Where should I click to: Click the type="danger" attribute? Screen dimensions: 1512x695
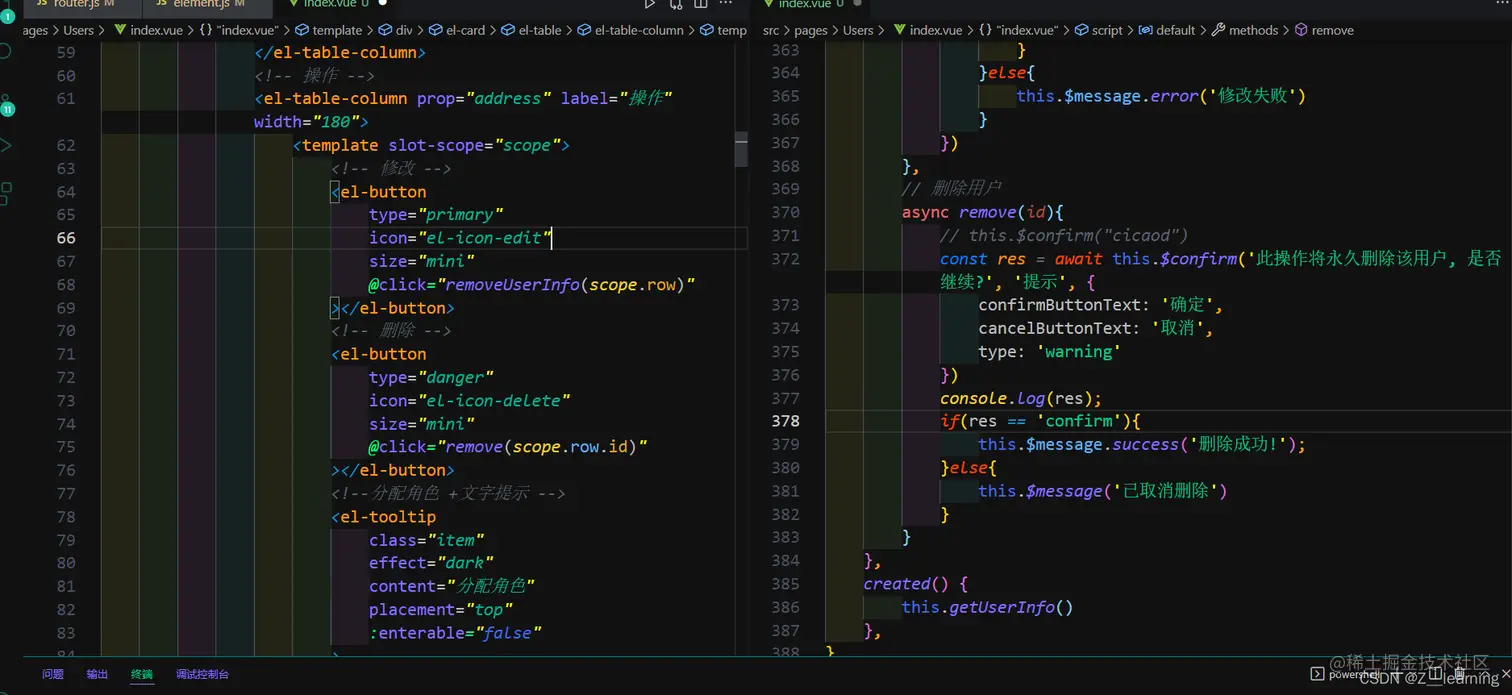click(x=432, y=377)
